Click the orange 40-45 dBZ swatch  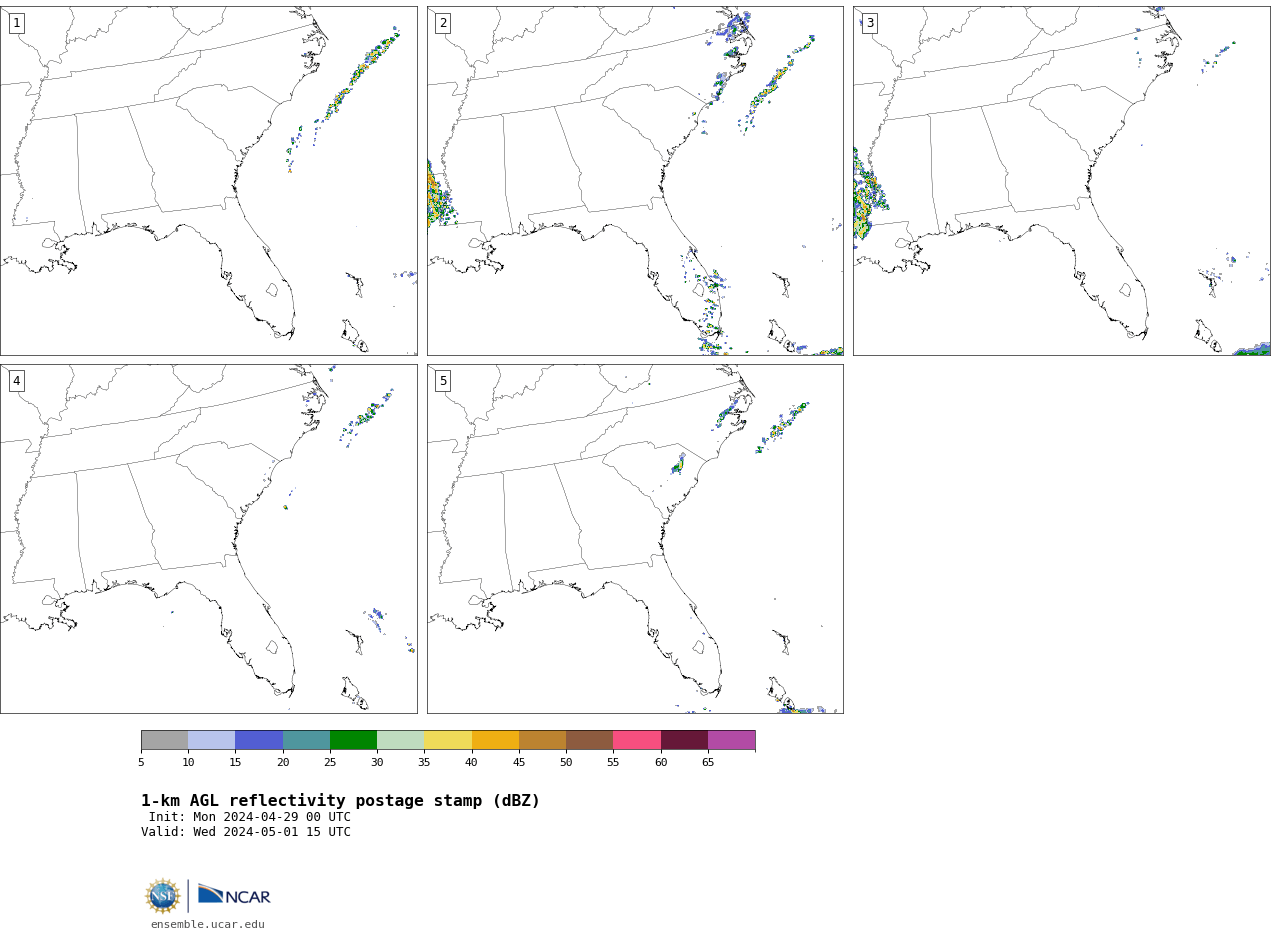pos(495,740)
